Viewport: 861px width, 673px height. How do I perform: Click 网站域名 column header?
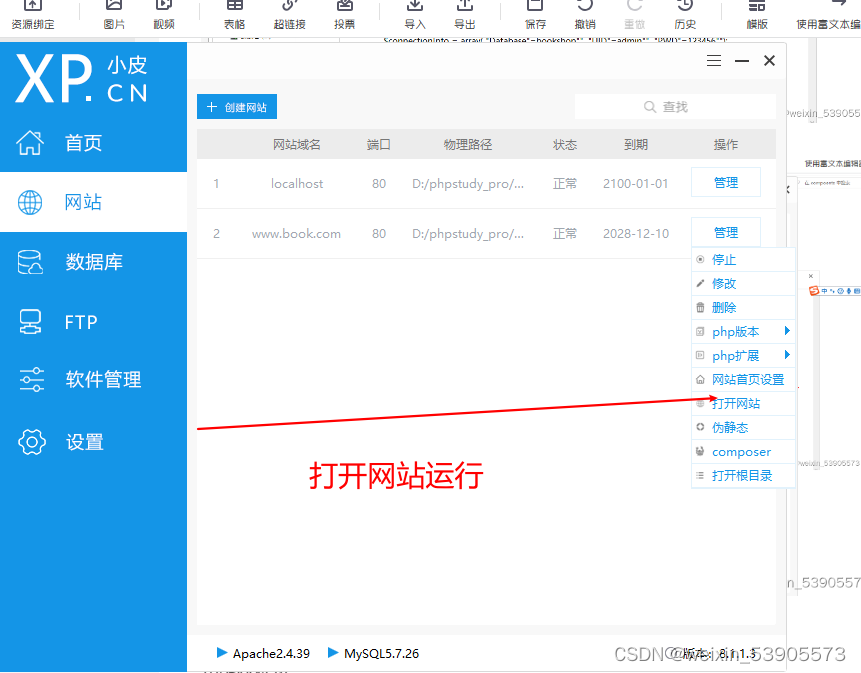297,144
